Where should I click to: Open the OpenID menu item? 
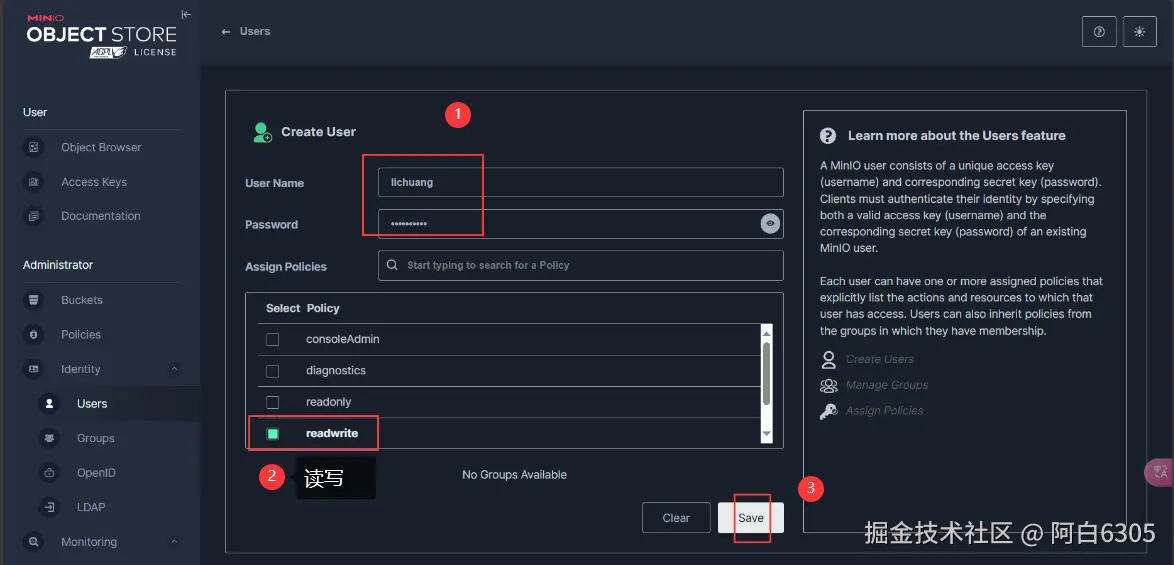pos(96,472)
